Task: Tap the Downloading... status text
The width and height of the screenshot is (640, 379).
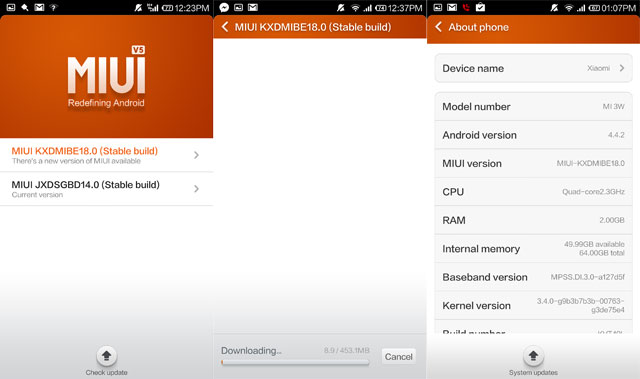Action: [251, 351]
